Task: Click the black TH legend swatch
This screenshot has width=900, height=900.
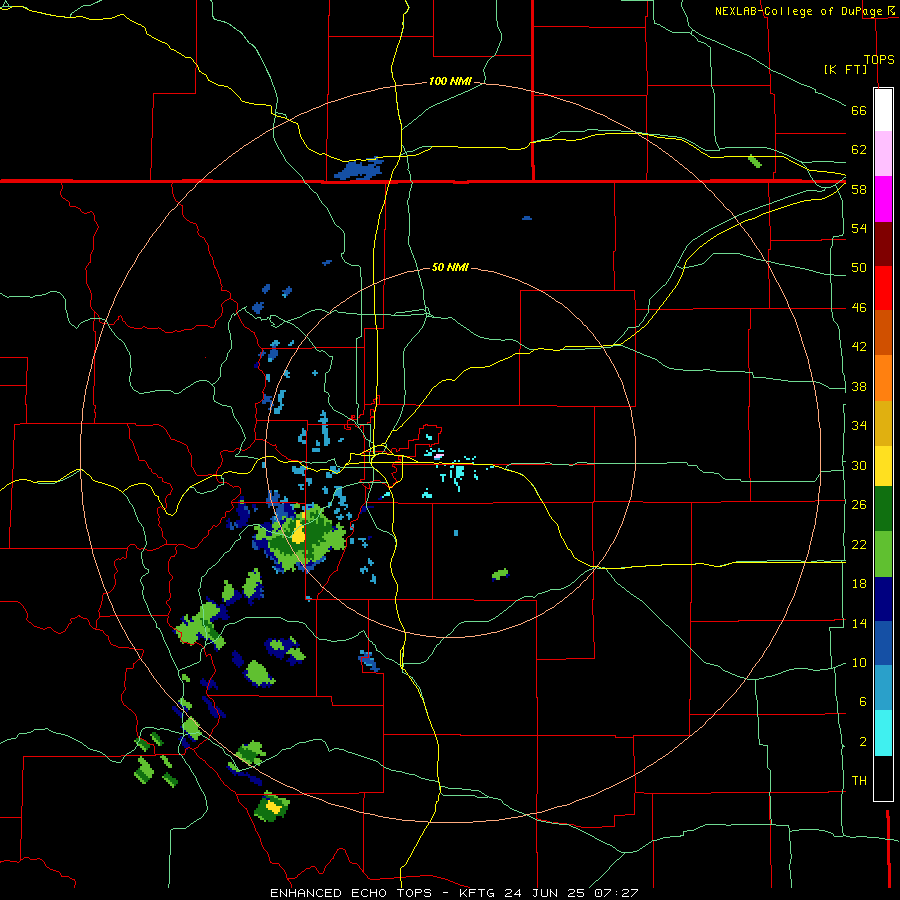Action: 883,778
